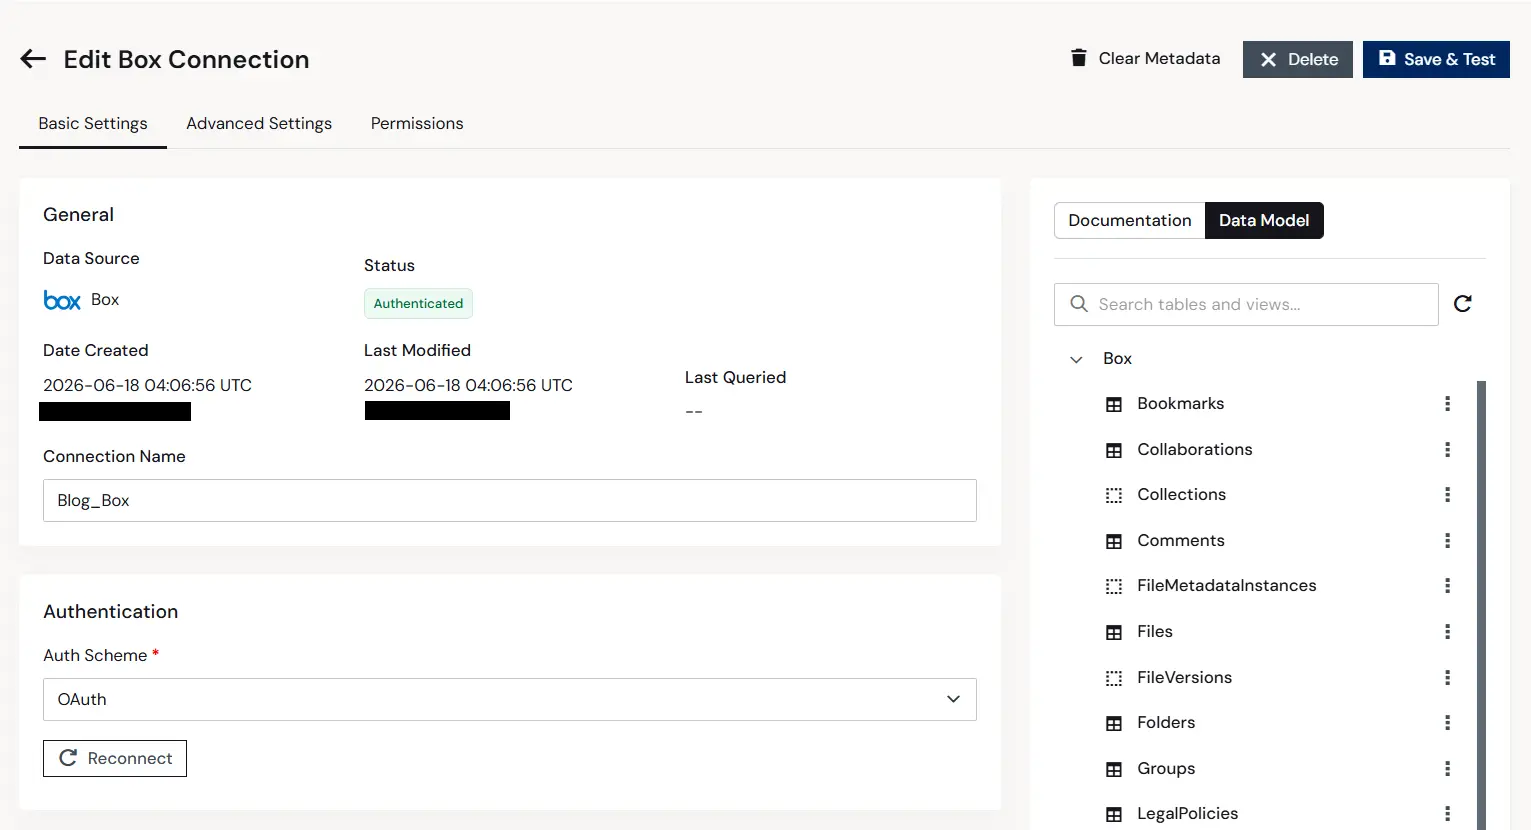
Task: Open the three-dot menu for Collaborations
Action: coord(1447,450)
